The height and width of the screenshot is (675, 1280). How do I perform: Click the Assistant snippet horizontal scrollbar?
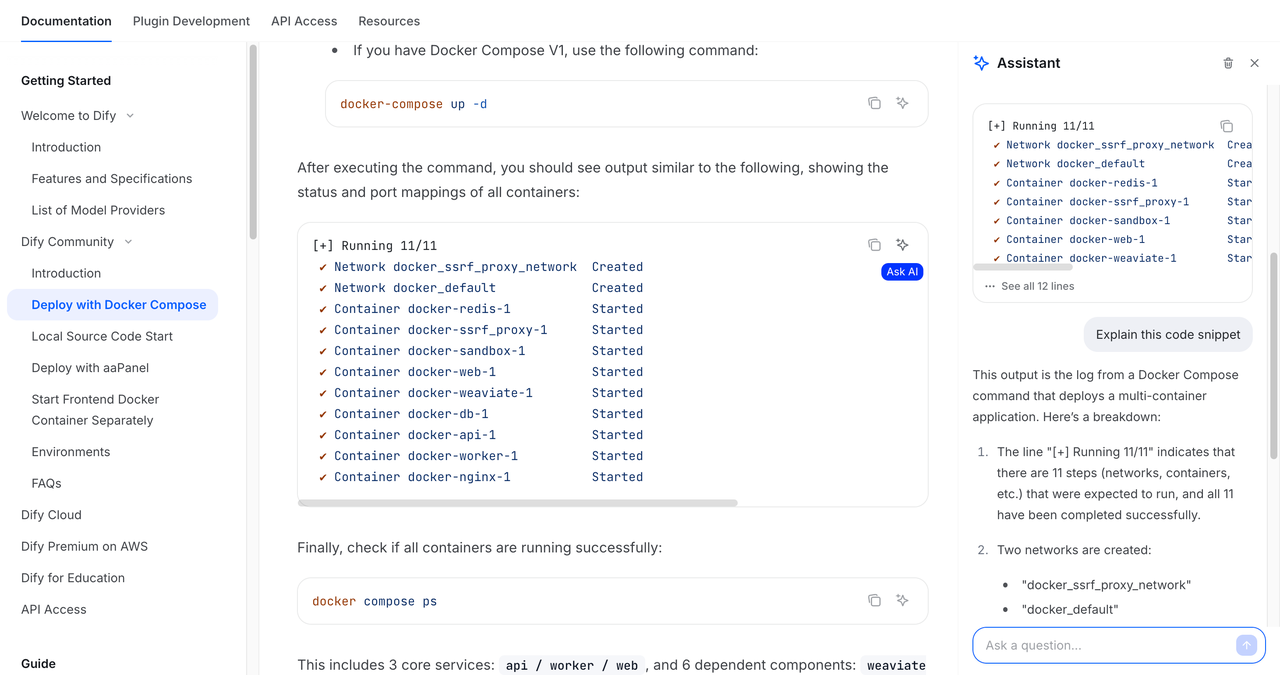click(x=1022, y=267)
